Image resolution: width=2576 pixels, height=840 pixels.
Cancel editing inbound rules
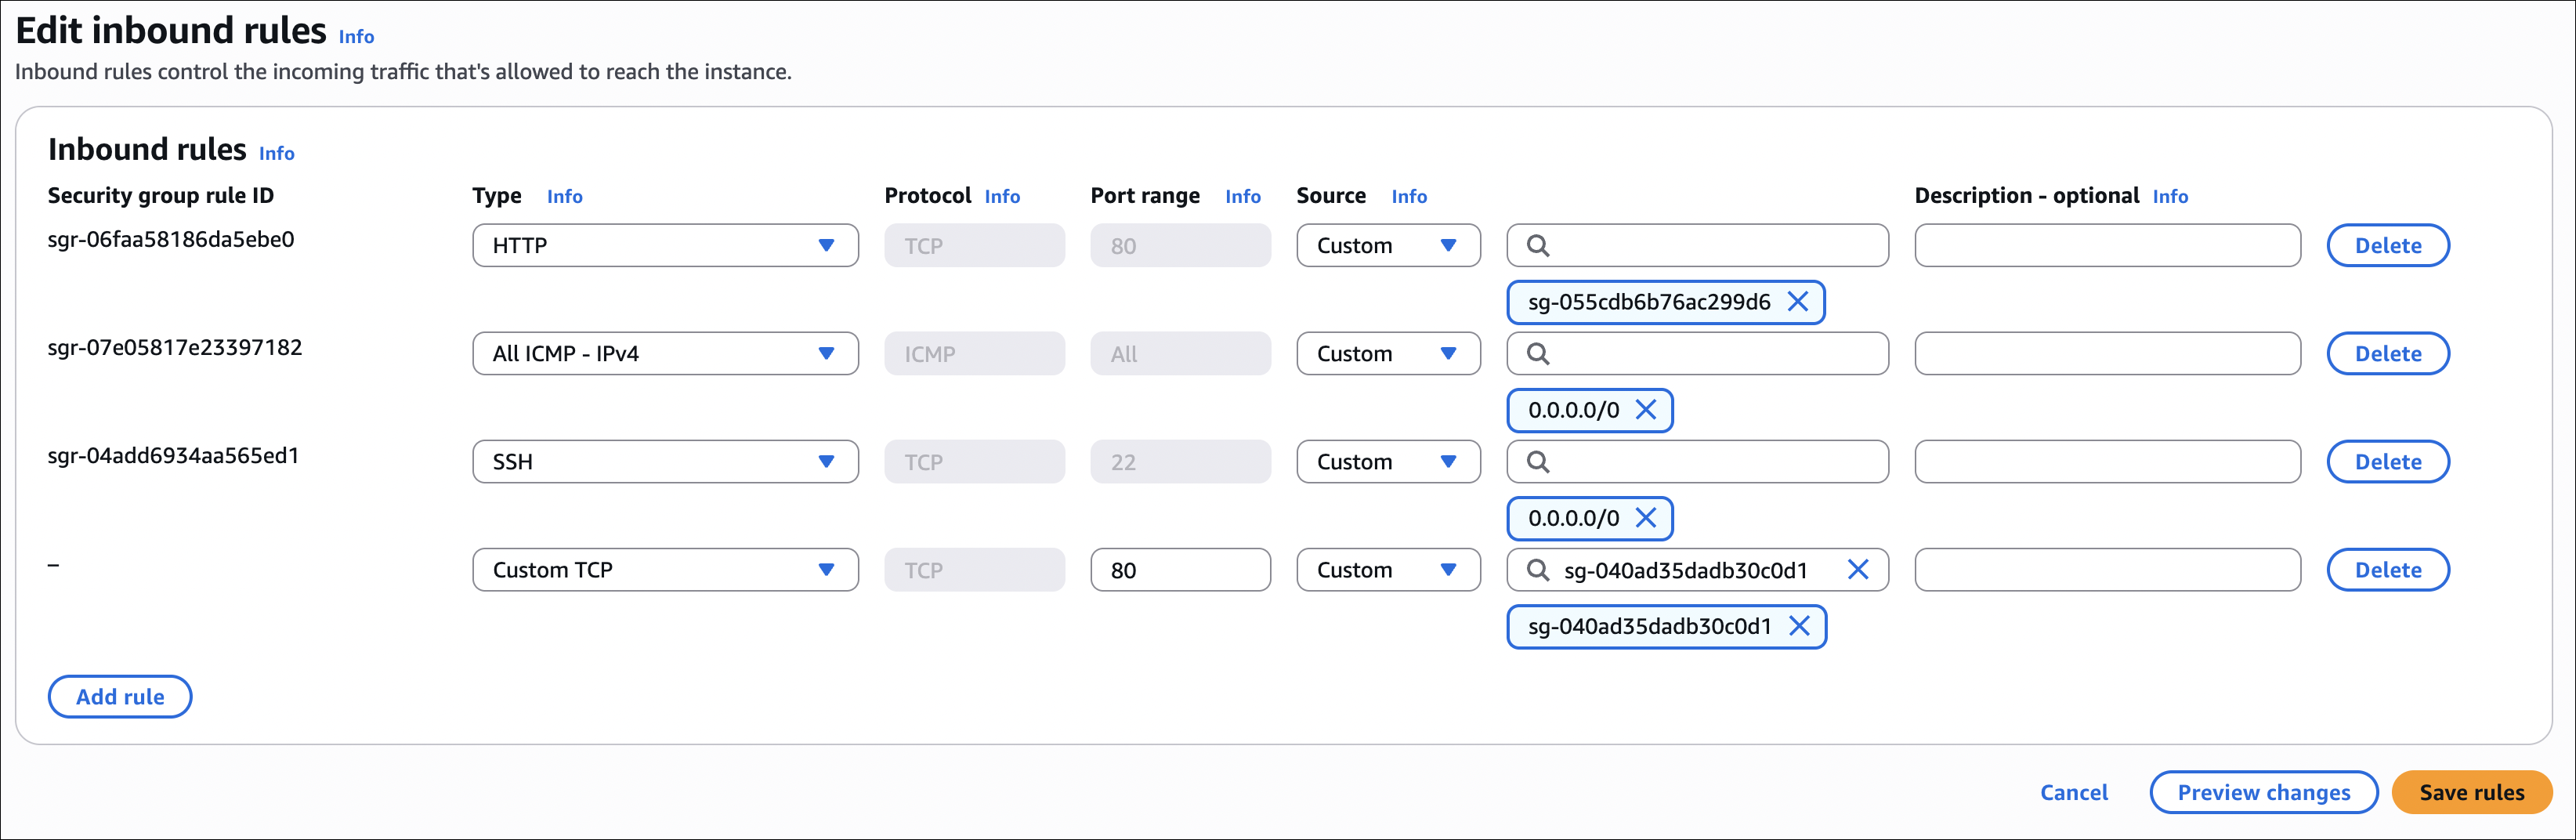click(x=2073, y=792)
